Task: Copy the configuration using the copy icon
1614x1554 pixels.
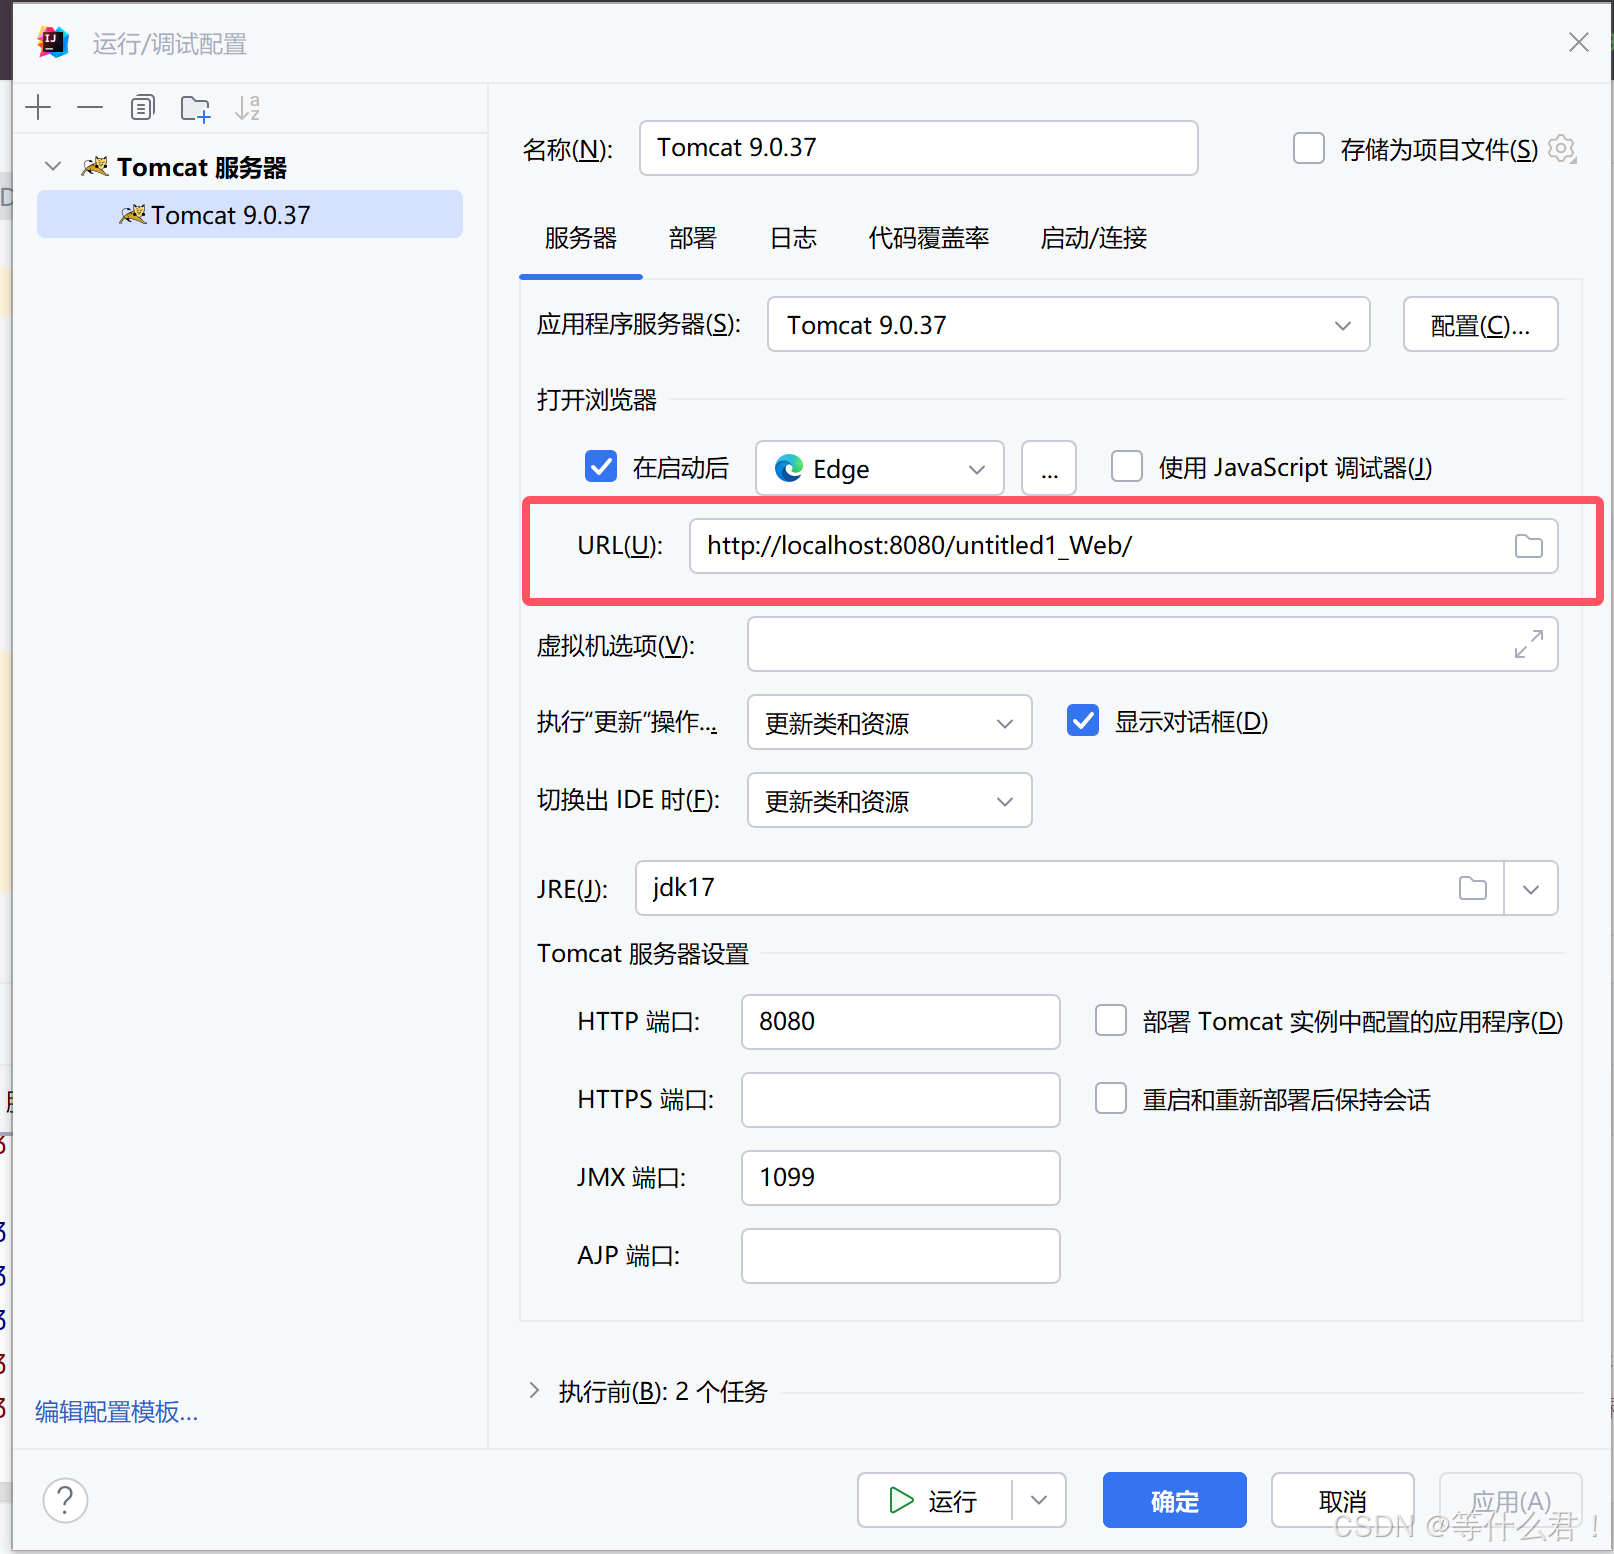Action: coord(143,107)
